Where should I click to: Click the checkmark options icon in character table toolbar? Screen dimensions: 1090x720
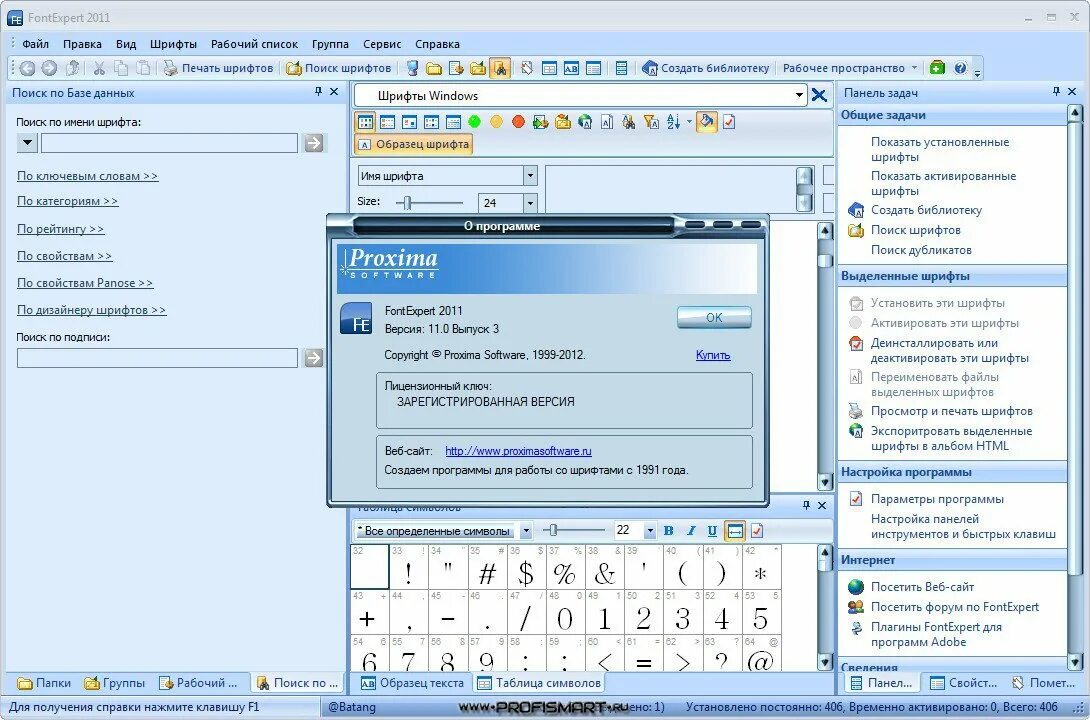coord(757,531)
